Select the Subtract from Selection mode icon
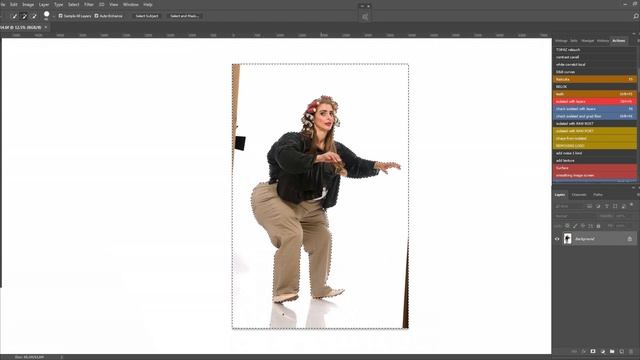640x360 pixels. (34, 16)
